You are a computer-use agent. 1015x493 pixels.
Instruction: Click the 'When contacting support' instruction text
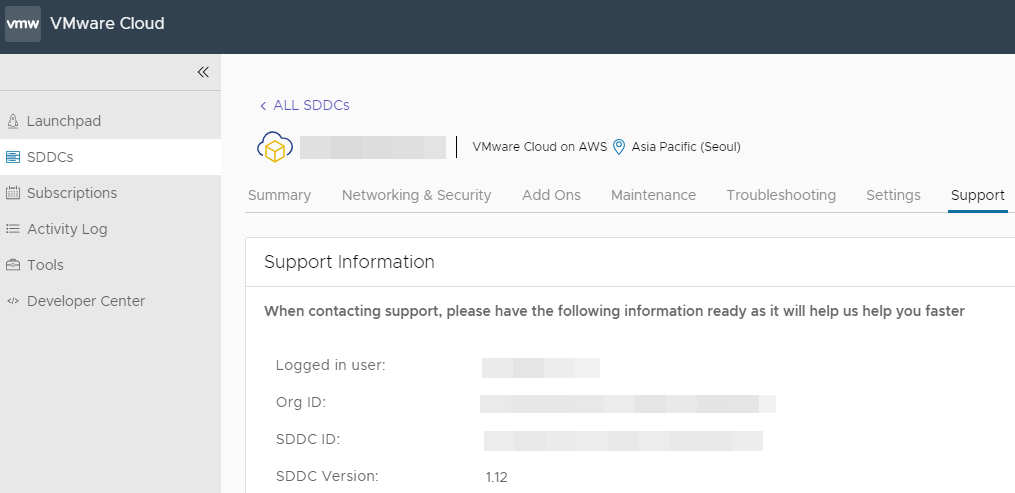pyautogui.click(x=614, y=311)
